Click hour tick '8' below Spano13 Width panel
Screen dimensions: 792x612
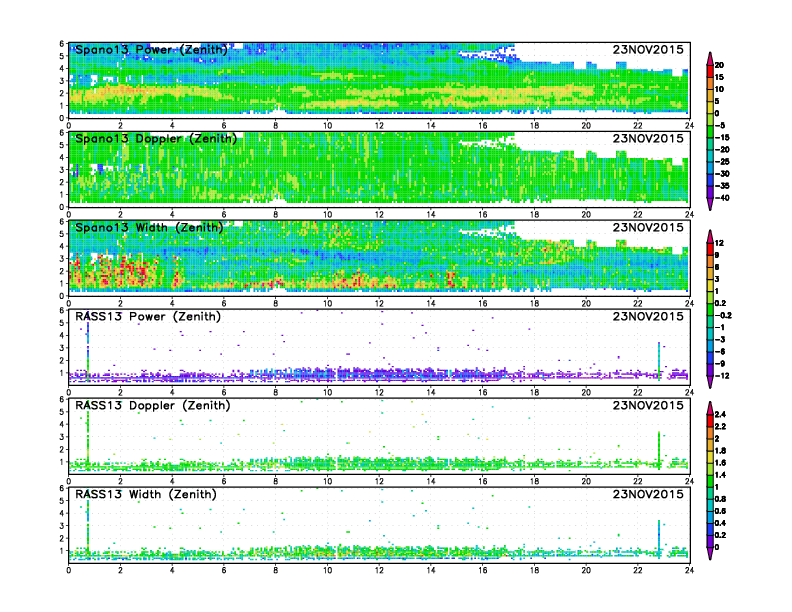point(276,303)
